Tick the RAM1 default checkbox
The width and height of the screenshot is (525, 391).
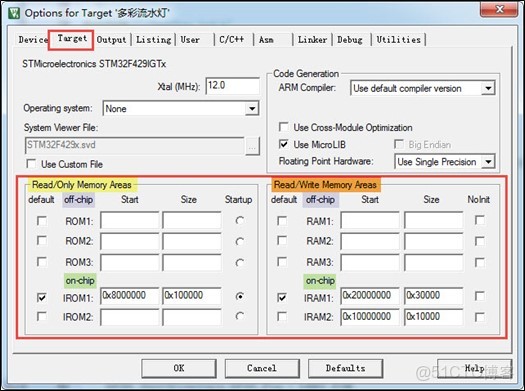coord(282,221)
